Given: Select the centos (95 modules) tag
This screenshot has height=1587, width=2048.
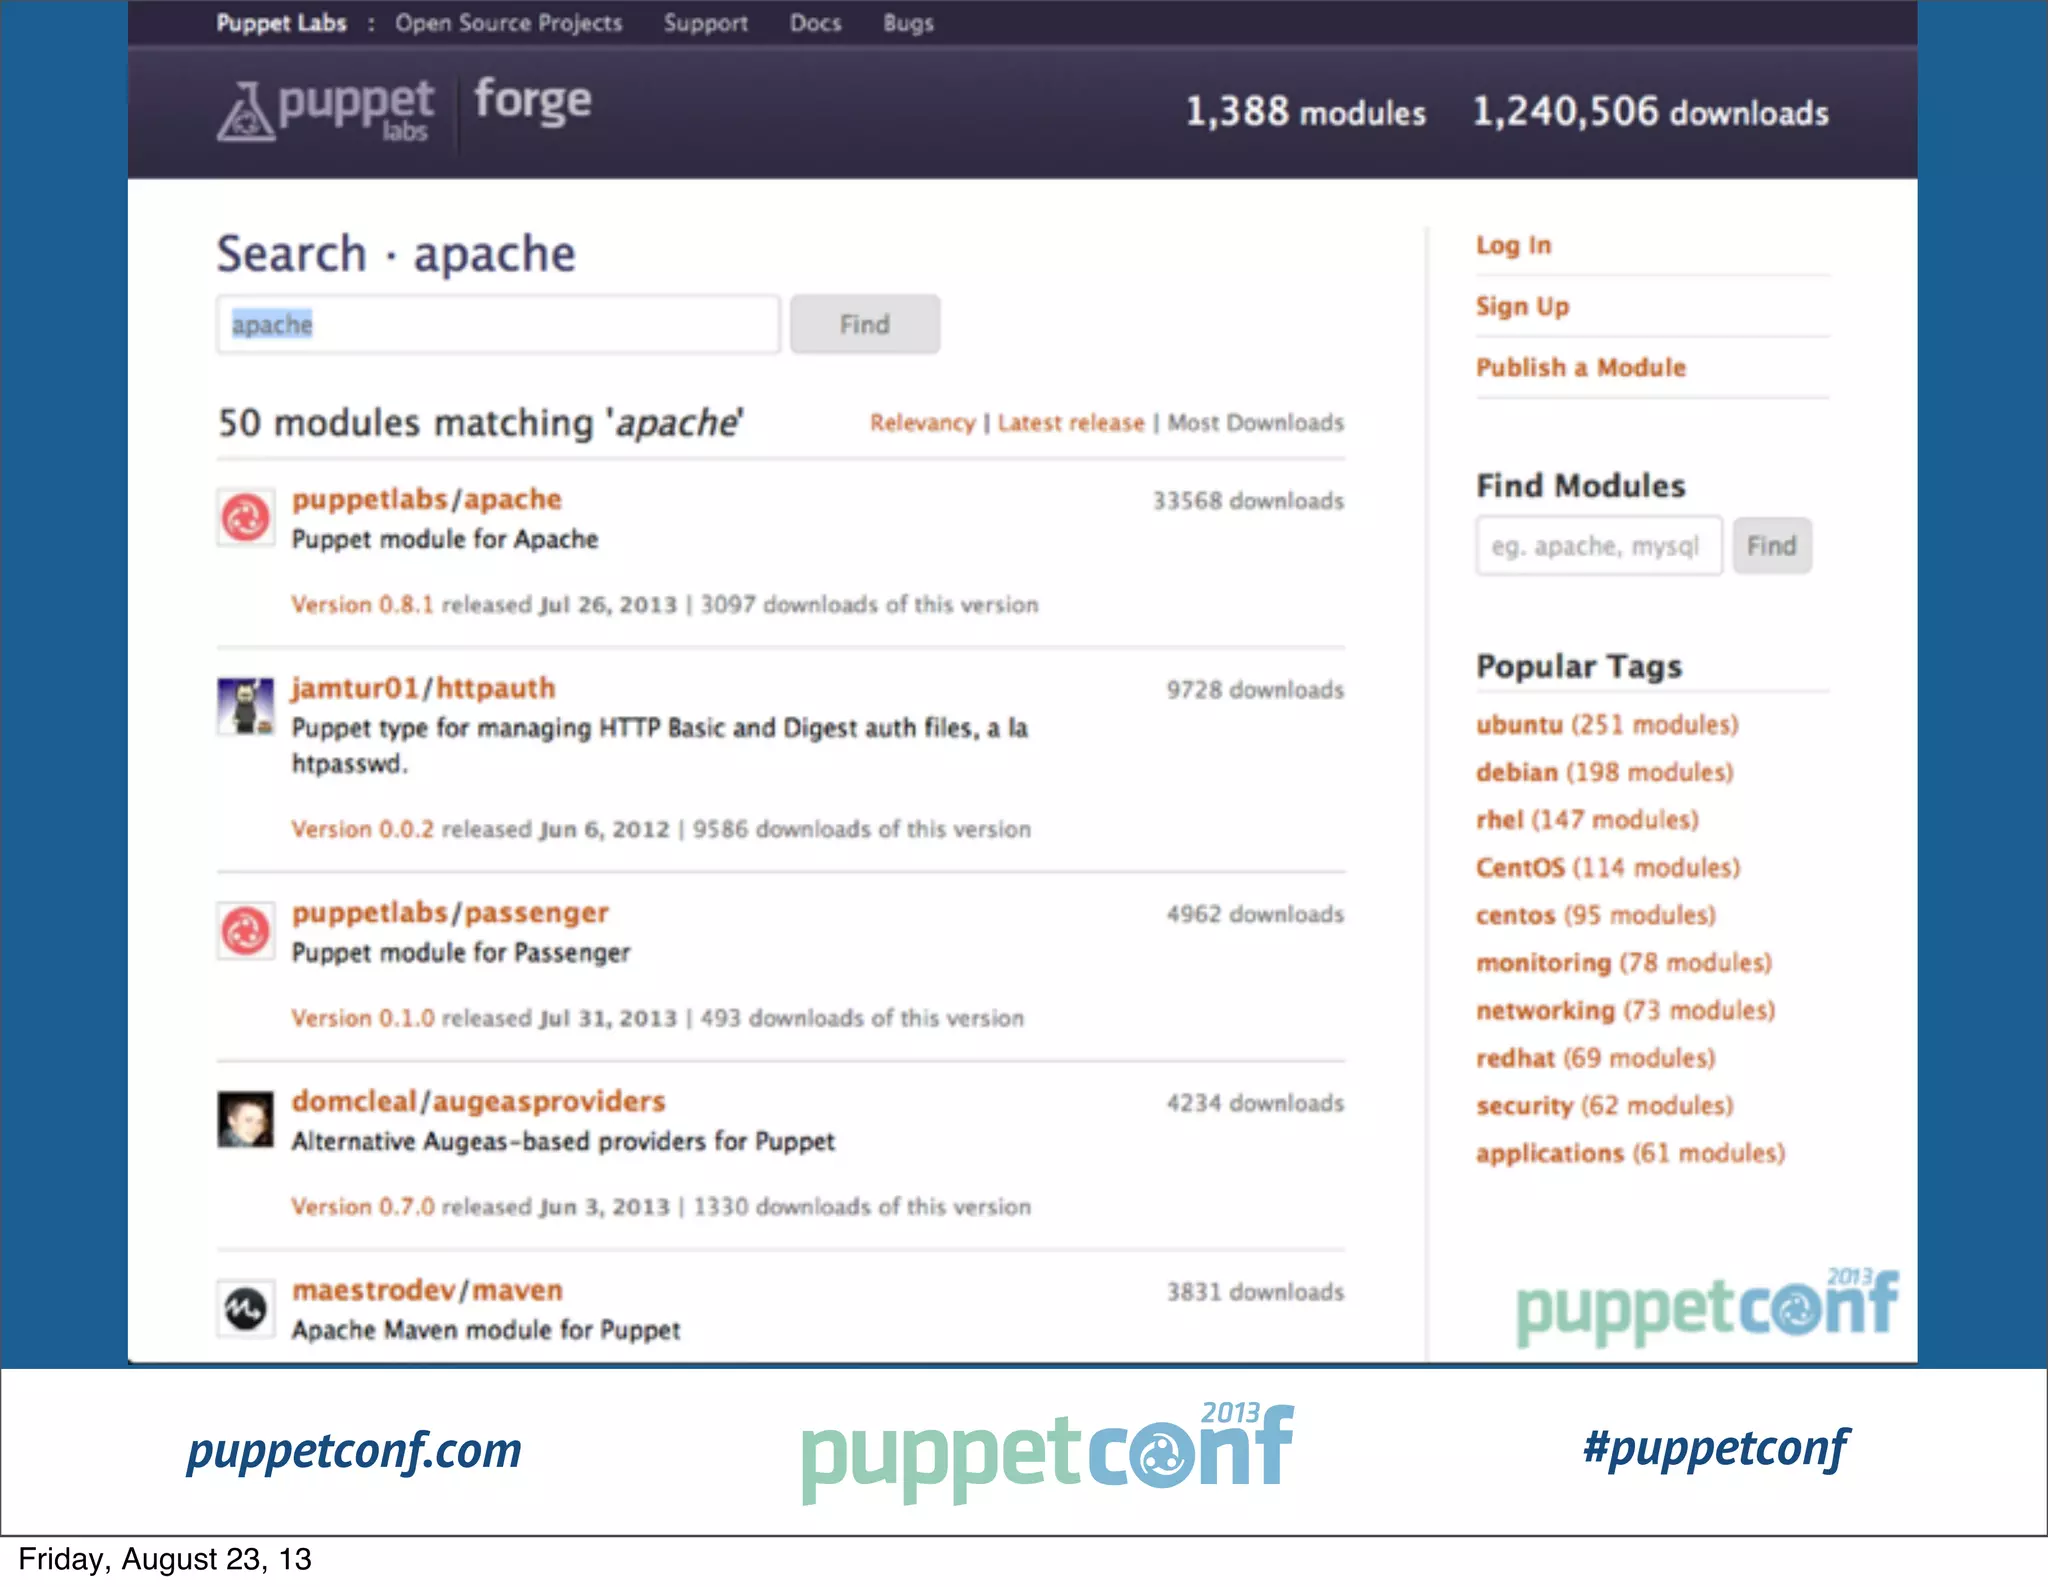Looking at the screenshot, I should coord(1595,915).
